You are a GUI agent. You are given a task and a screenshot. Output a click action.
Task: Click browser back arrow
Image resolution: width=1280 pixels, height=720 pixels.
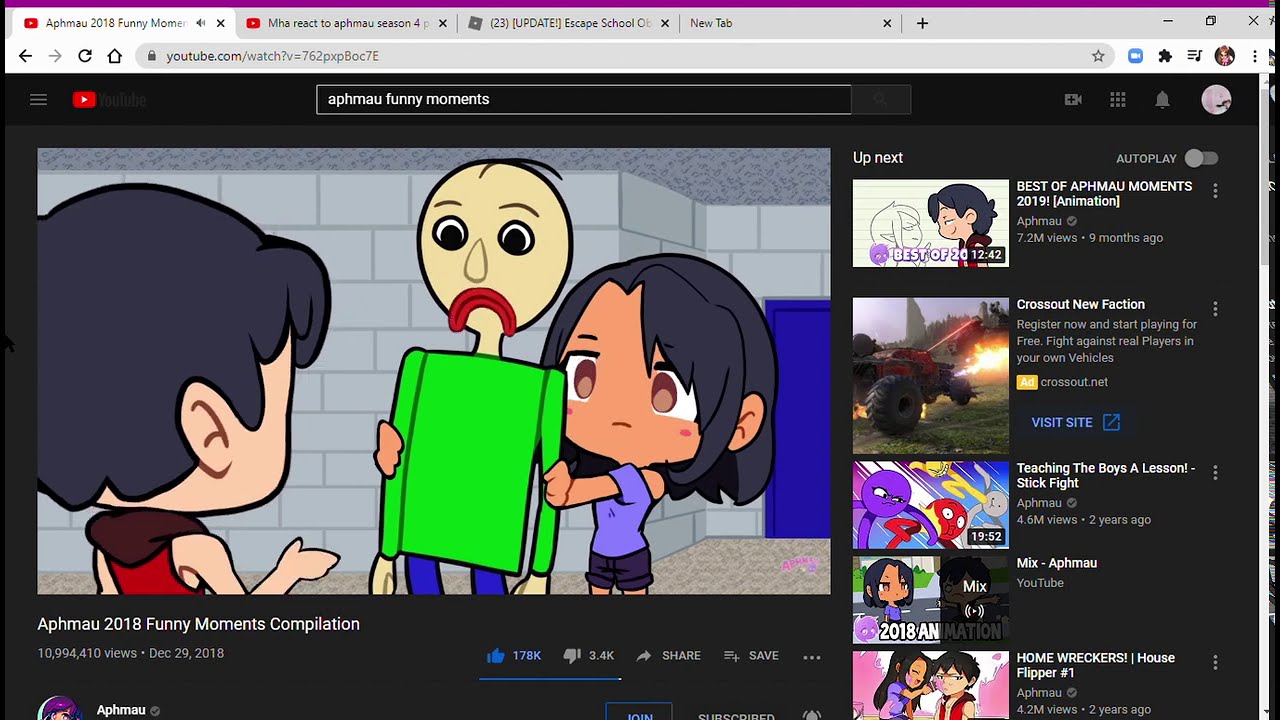pyautogui.click(x=25, y=56)
